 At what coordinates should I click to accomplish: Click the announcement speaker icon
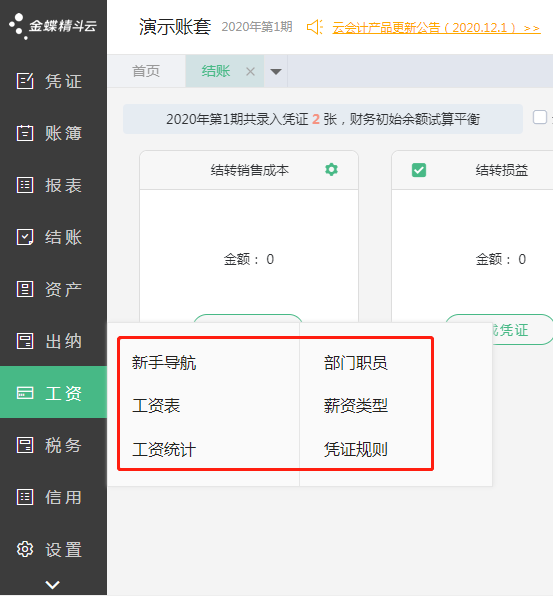point(315,27)
